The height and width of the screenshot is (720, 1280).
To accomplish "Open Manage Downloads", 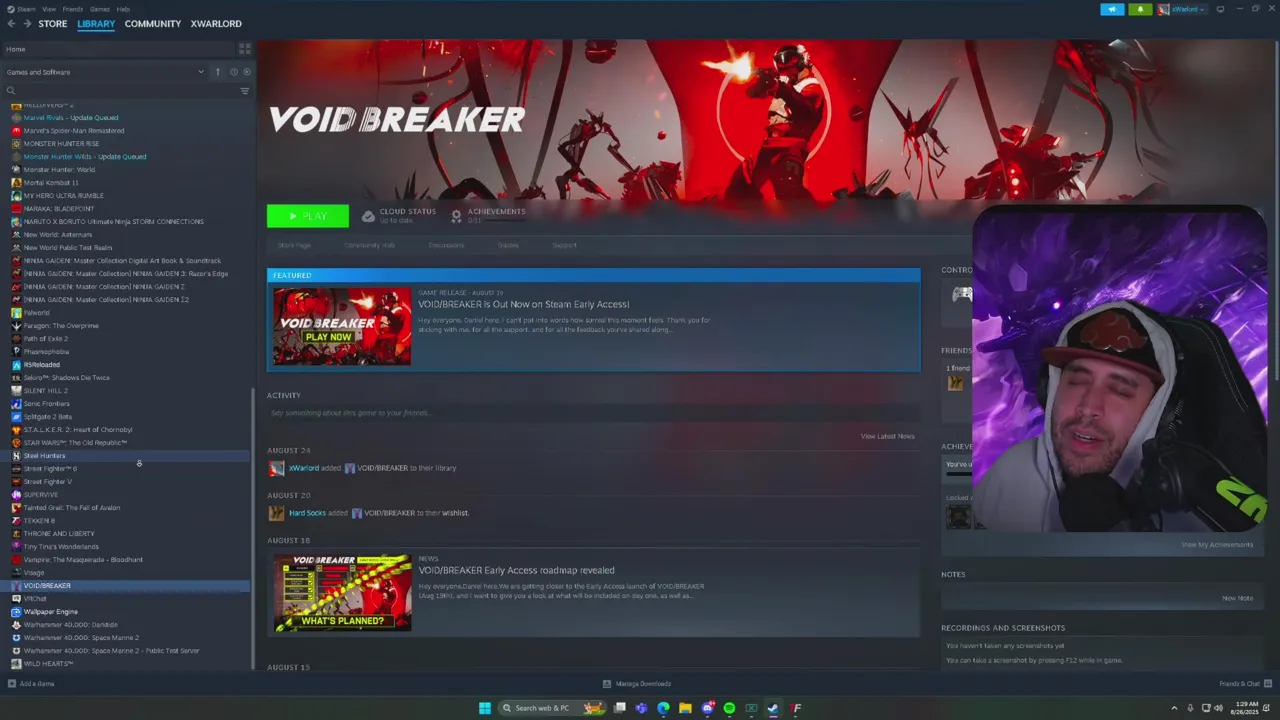I will (x=637, y=684).
